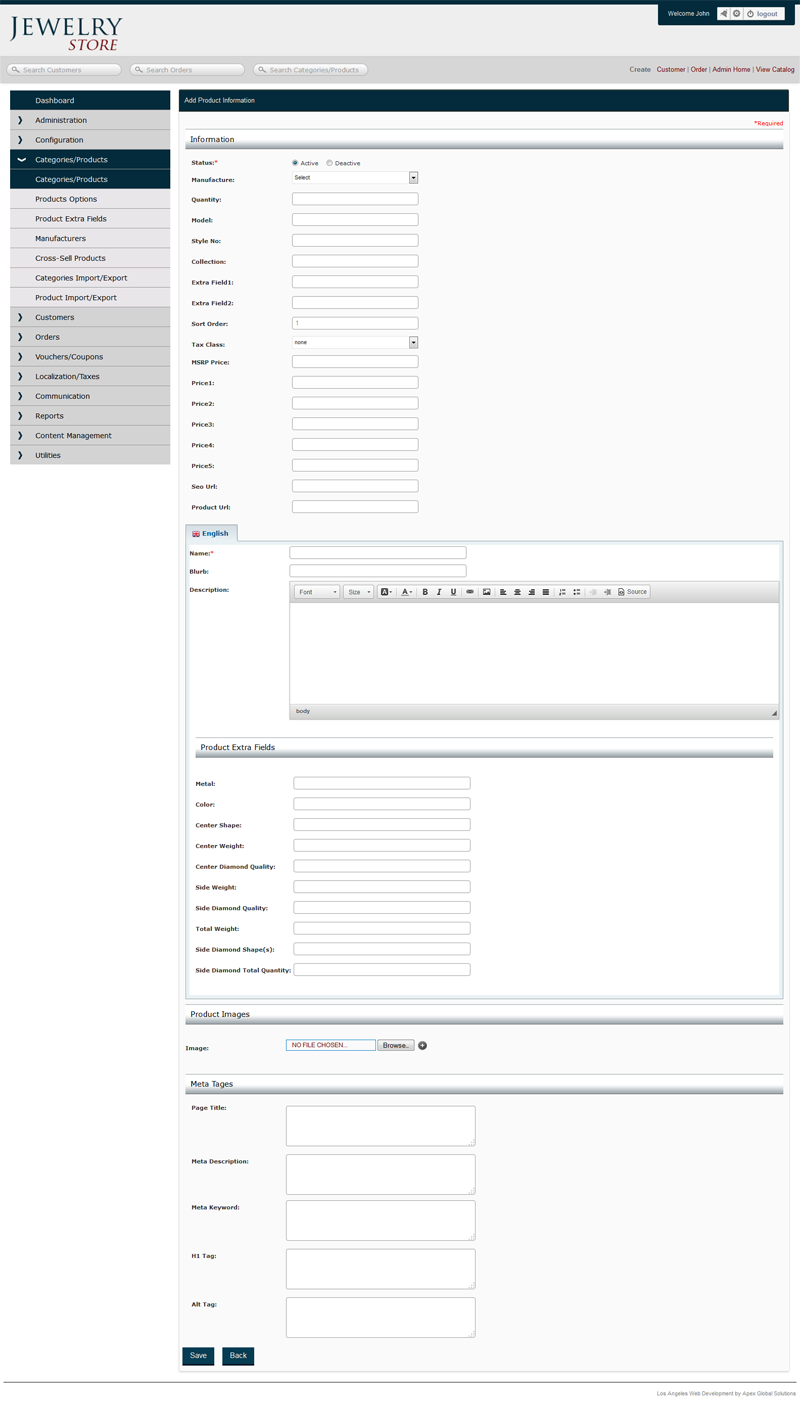The image size is (800, 1405).
Task: Click the Search Customers field
Action: [x=64, y=70]
